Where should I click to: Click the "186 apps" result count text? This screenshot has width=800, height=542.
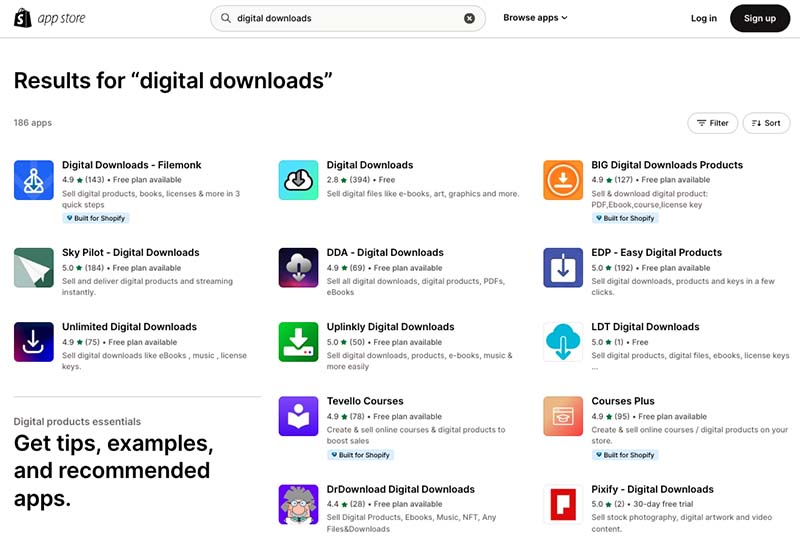[33, 123]
